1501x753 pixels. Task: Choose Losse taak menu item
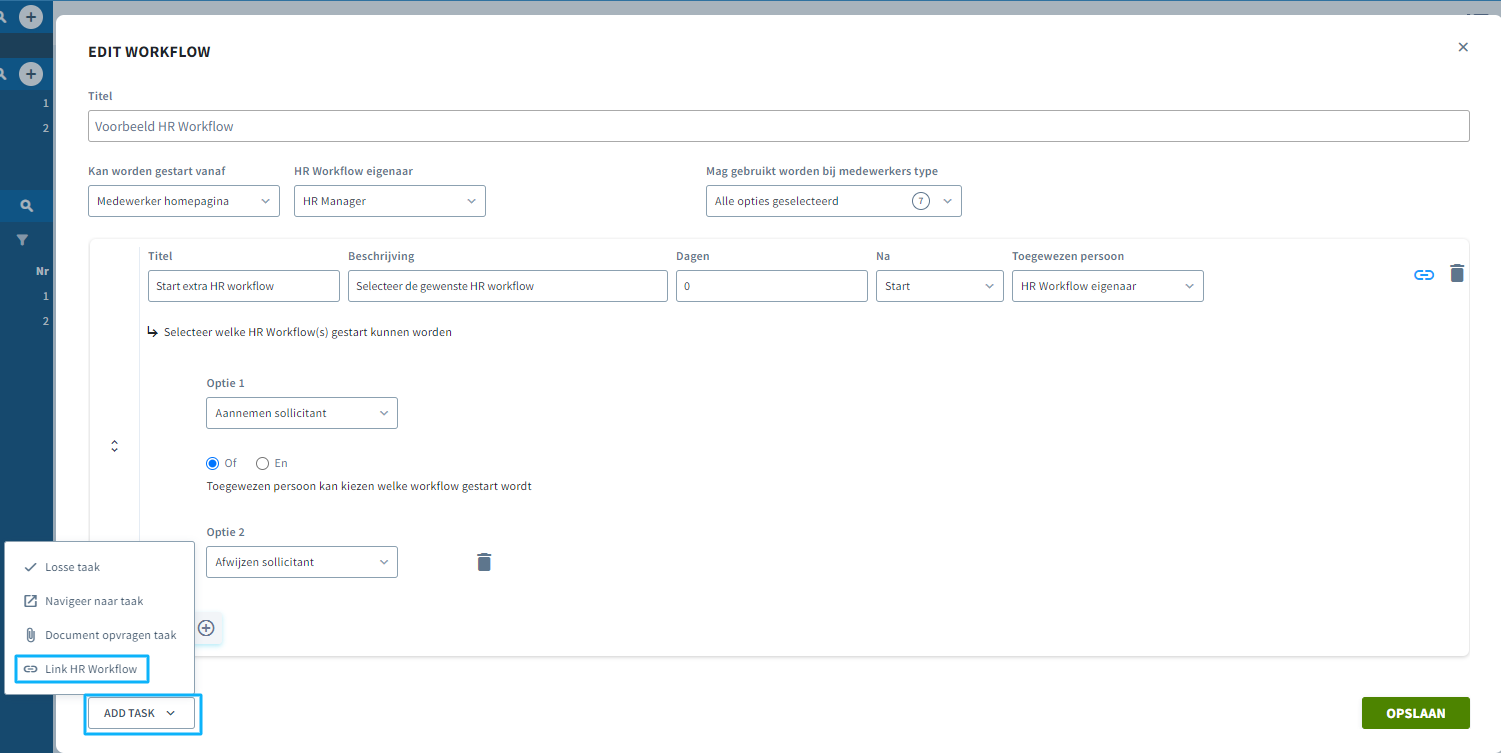pos(99,567)
